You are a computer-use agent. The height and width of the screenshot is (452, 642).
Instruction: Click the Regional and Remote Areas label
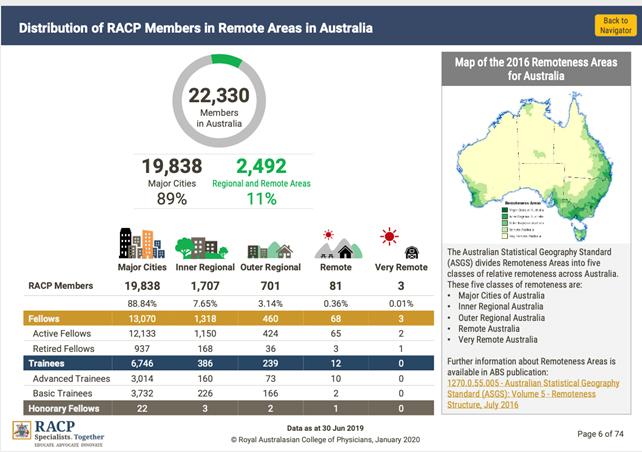(x=261, y=183)
